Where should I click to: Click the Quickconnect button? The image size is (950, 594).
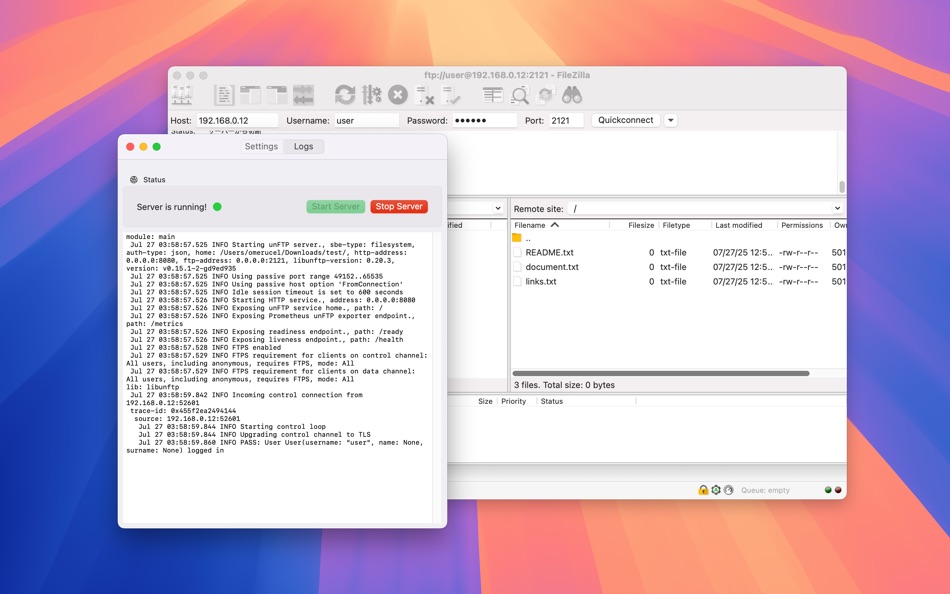coord(626,120)
